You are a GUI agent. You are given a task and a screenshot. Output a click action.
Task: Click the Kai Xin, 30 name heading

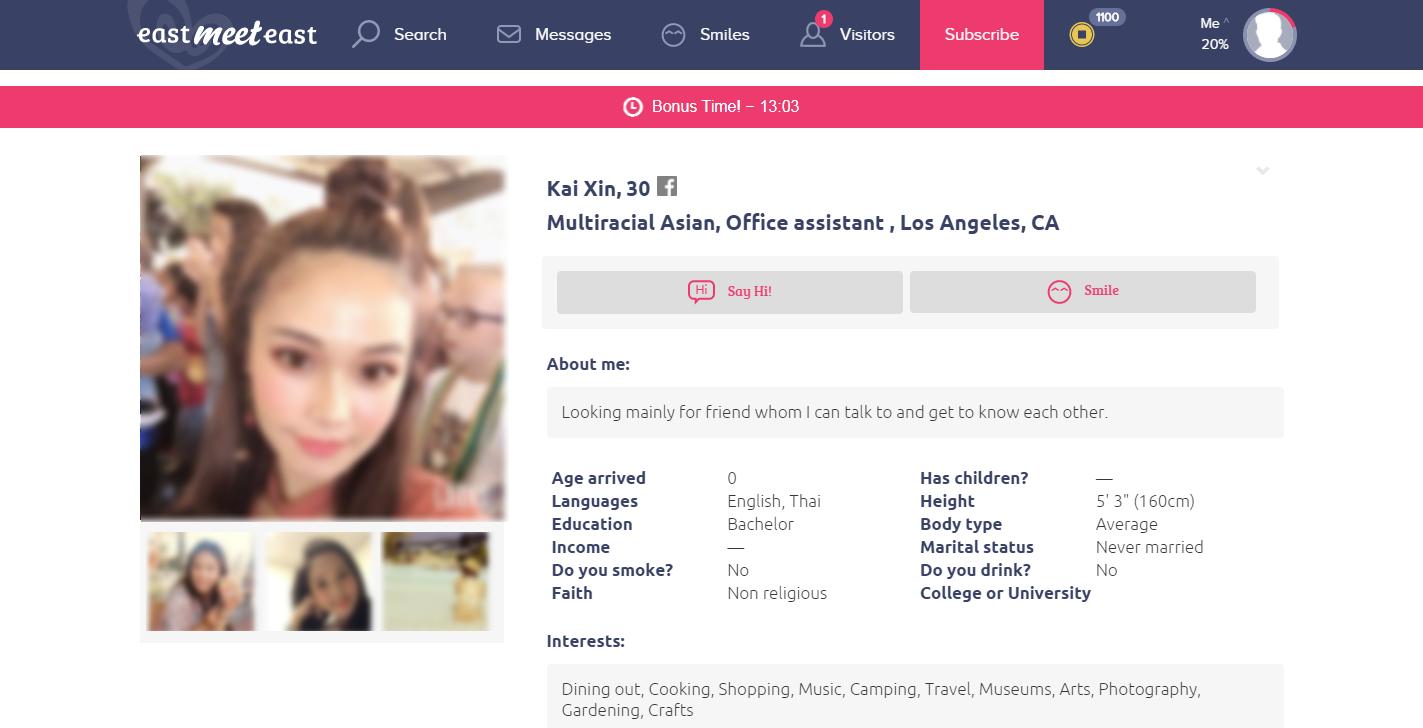(598, 188)
